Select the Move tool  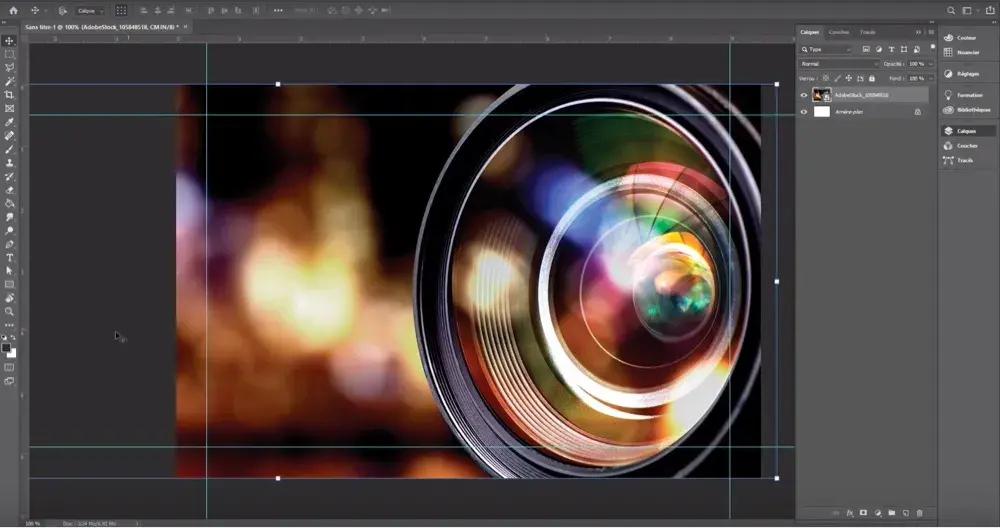click(x=9, y=41)
